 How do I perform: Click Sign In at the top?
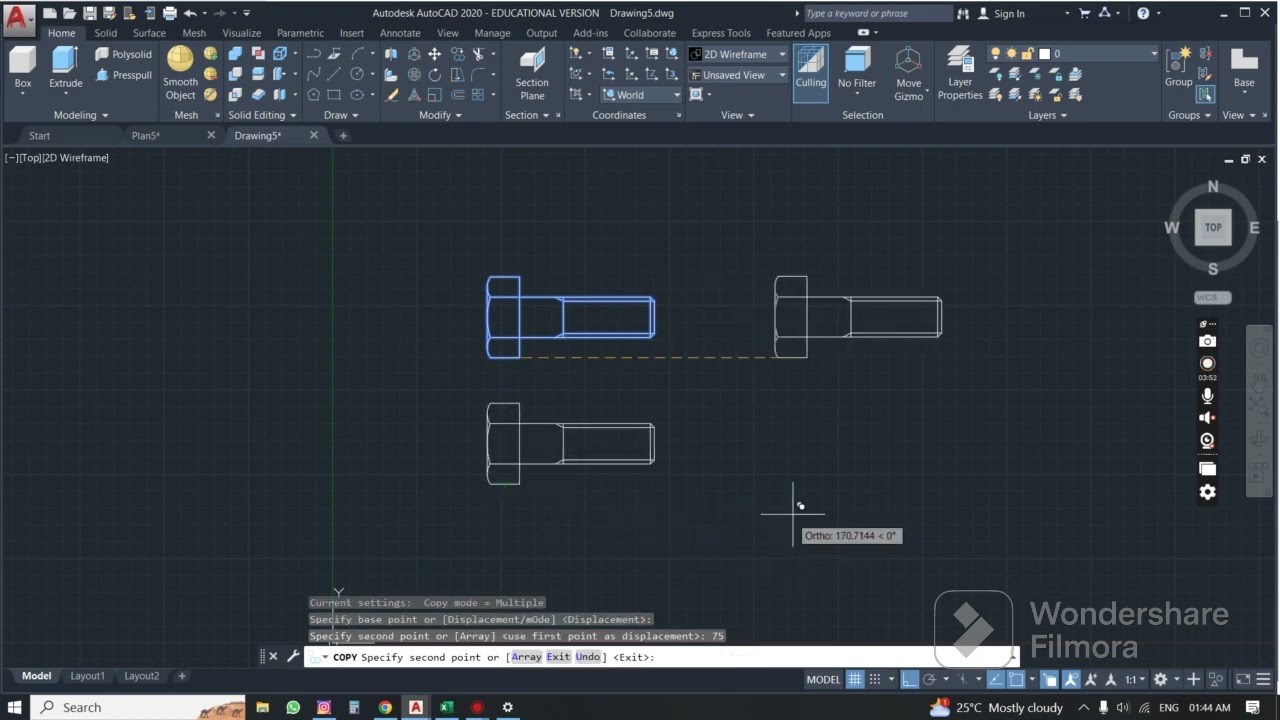[1009, 14]
